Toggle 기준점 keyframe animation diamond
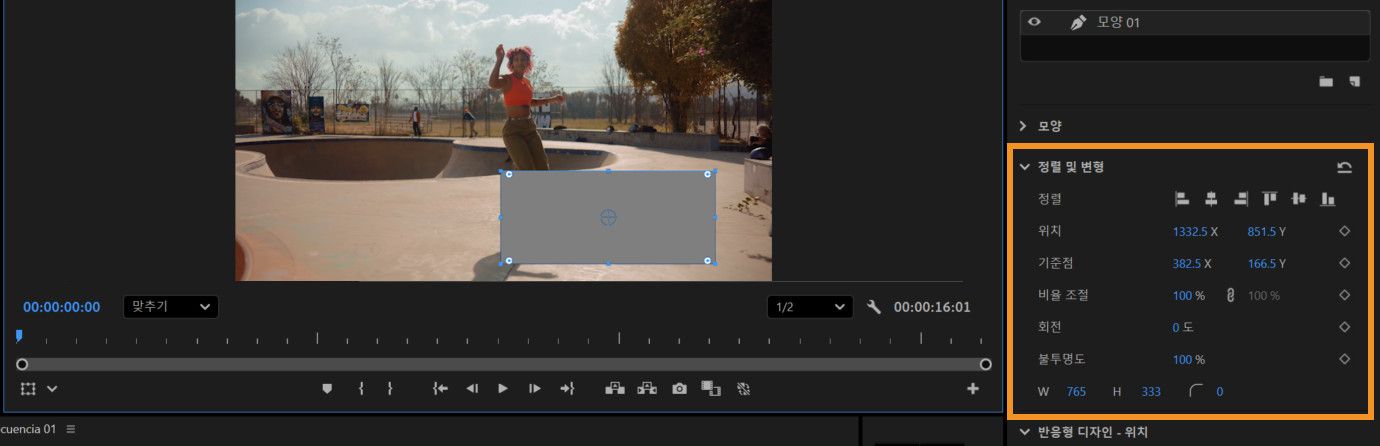Viewport: 1380px width, 446px height. coord(1344,263)
